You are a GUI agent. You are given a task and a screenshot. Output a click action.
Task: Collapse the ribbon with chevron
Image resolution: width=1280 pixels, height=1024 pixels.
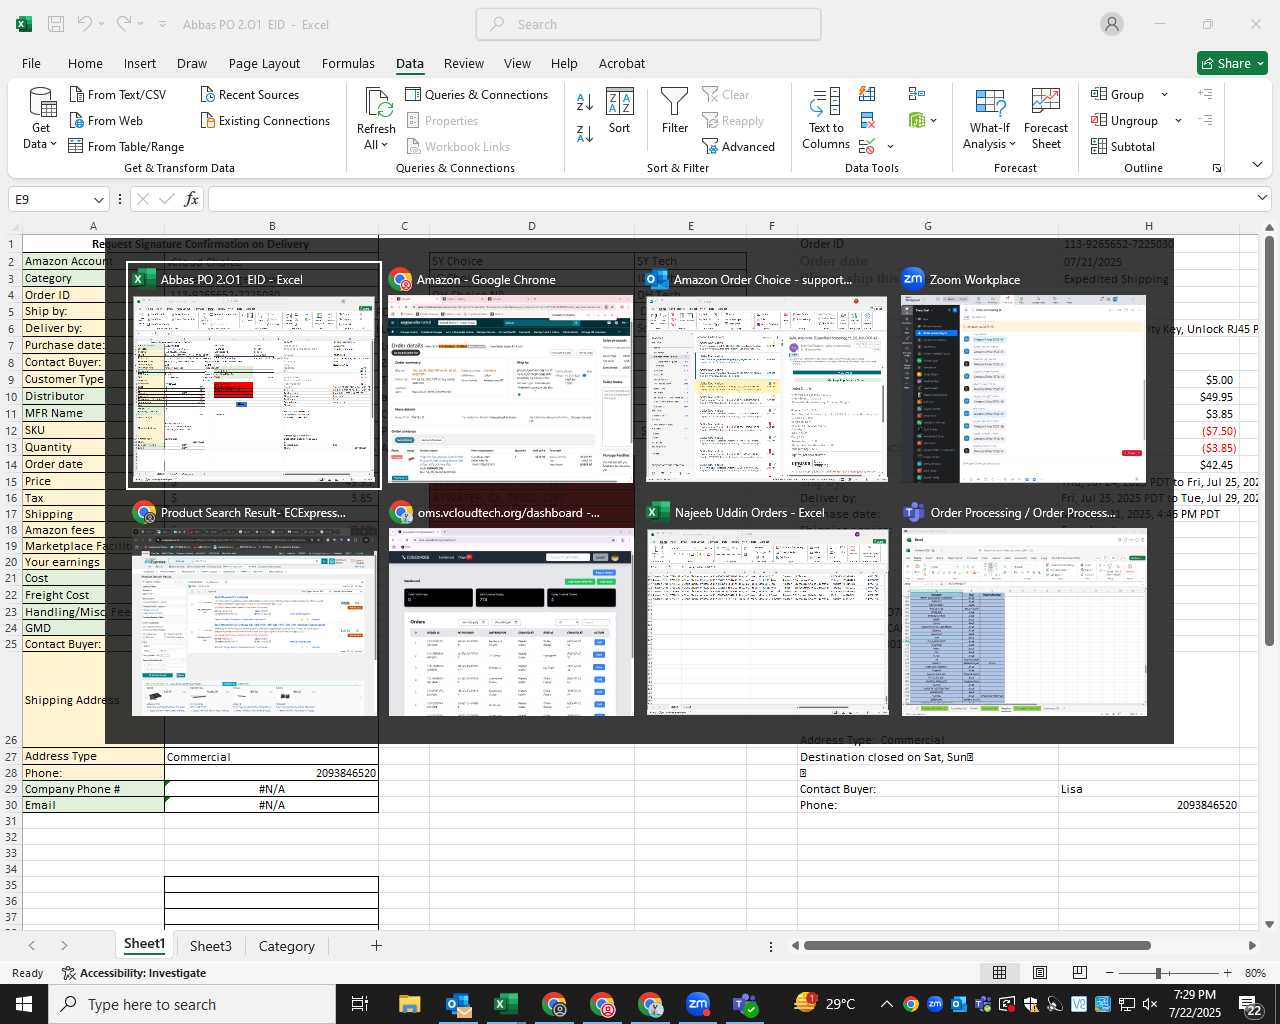point(1257,164)
